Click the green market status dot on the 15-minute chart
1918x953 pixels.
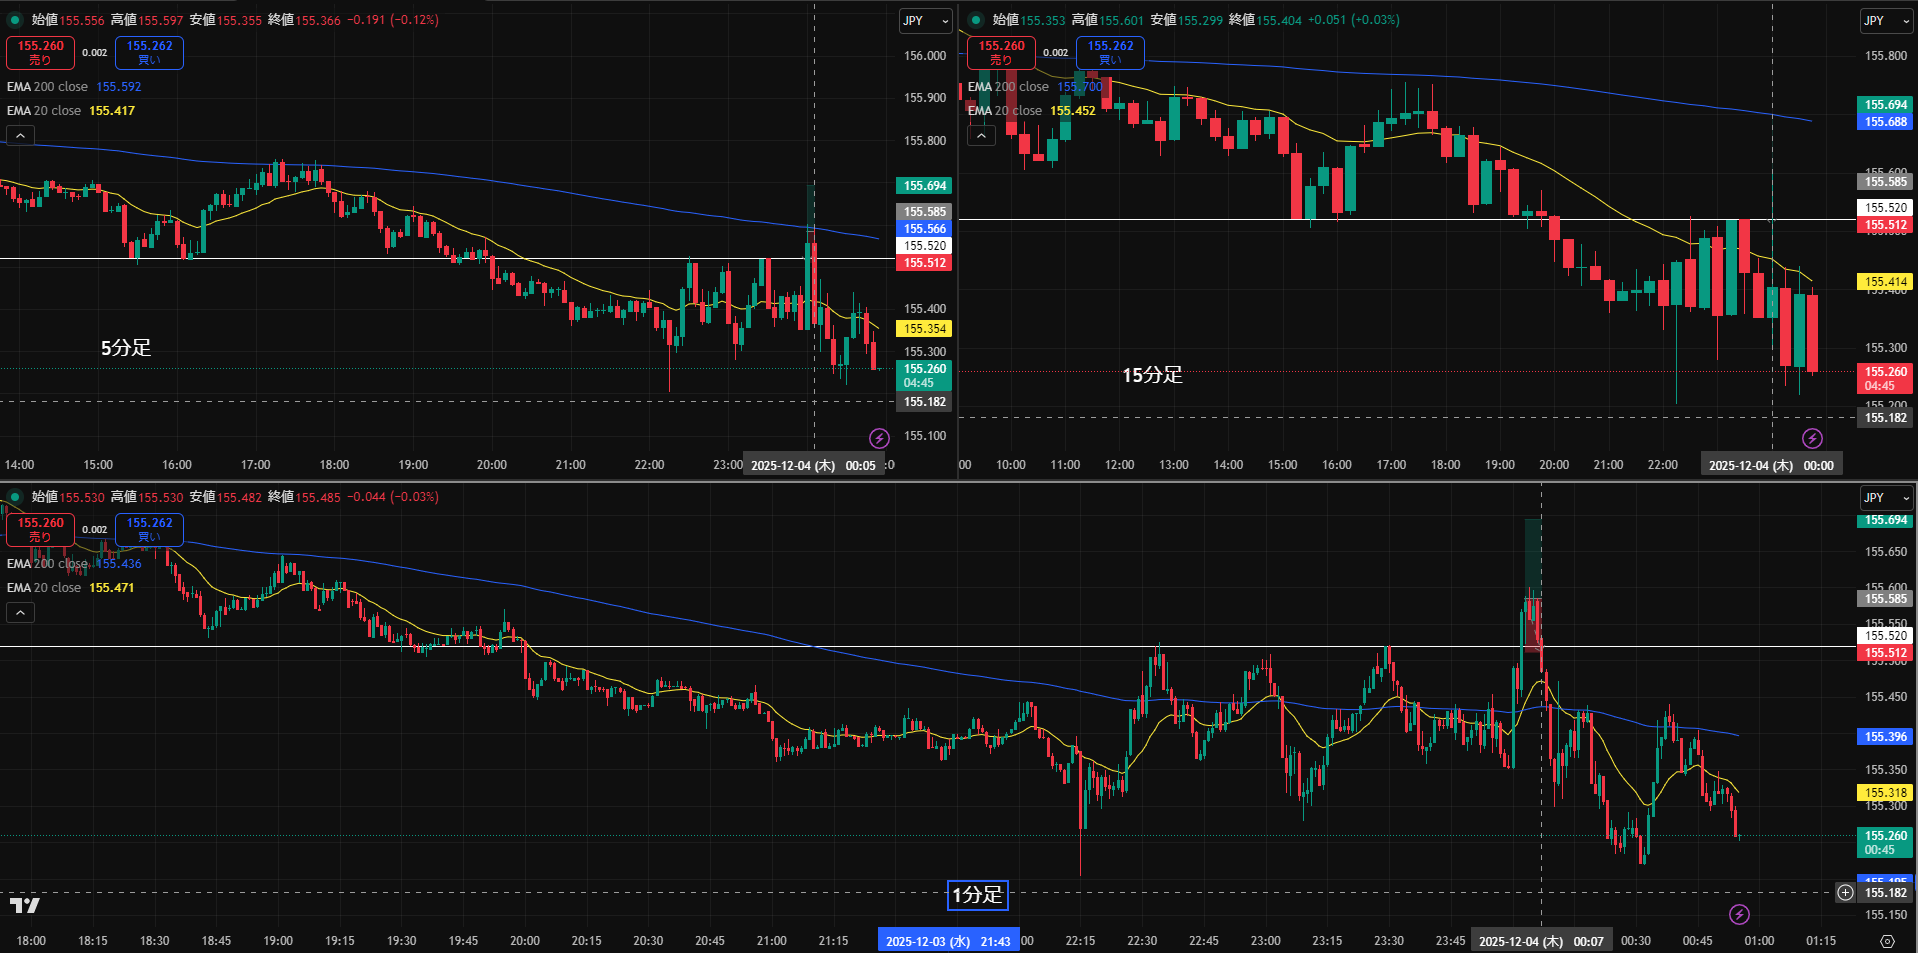click(x=976, y=20)
